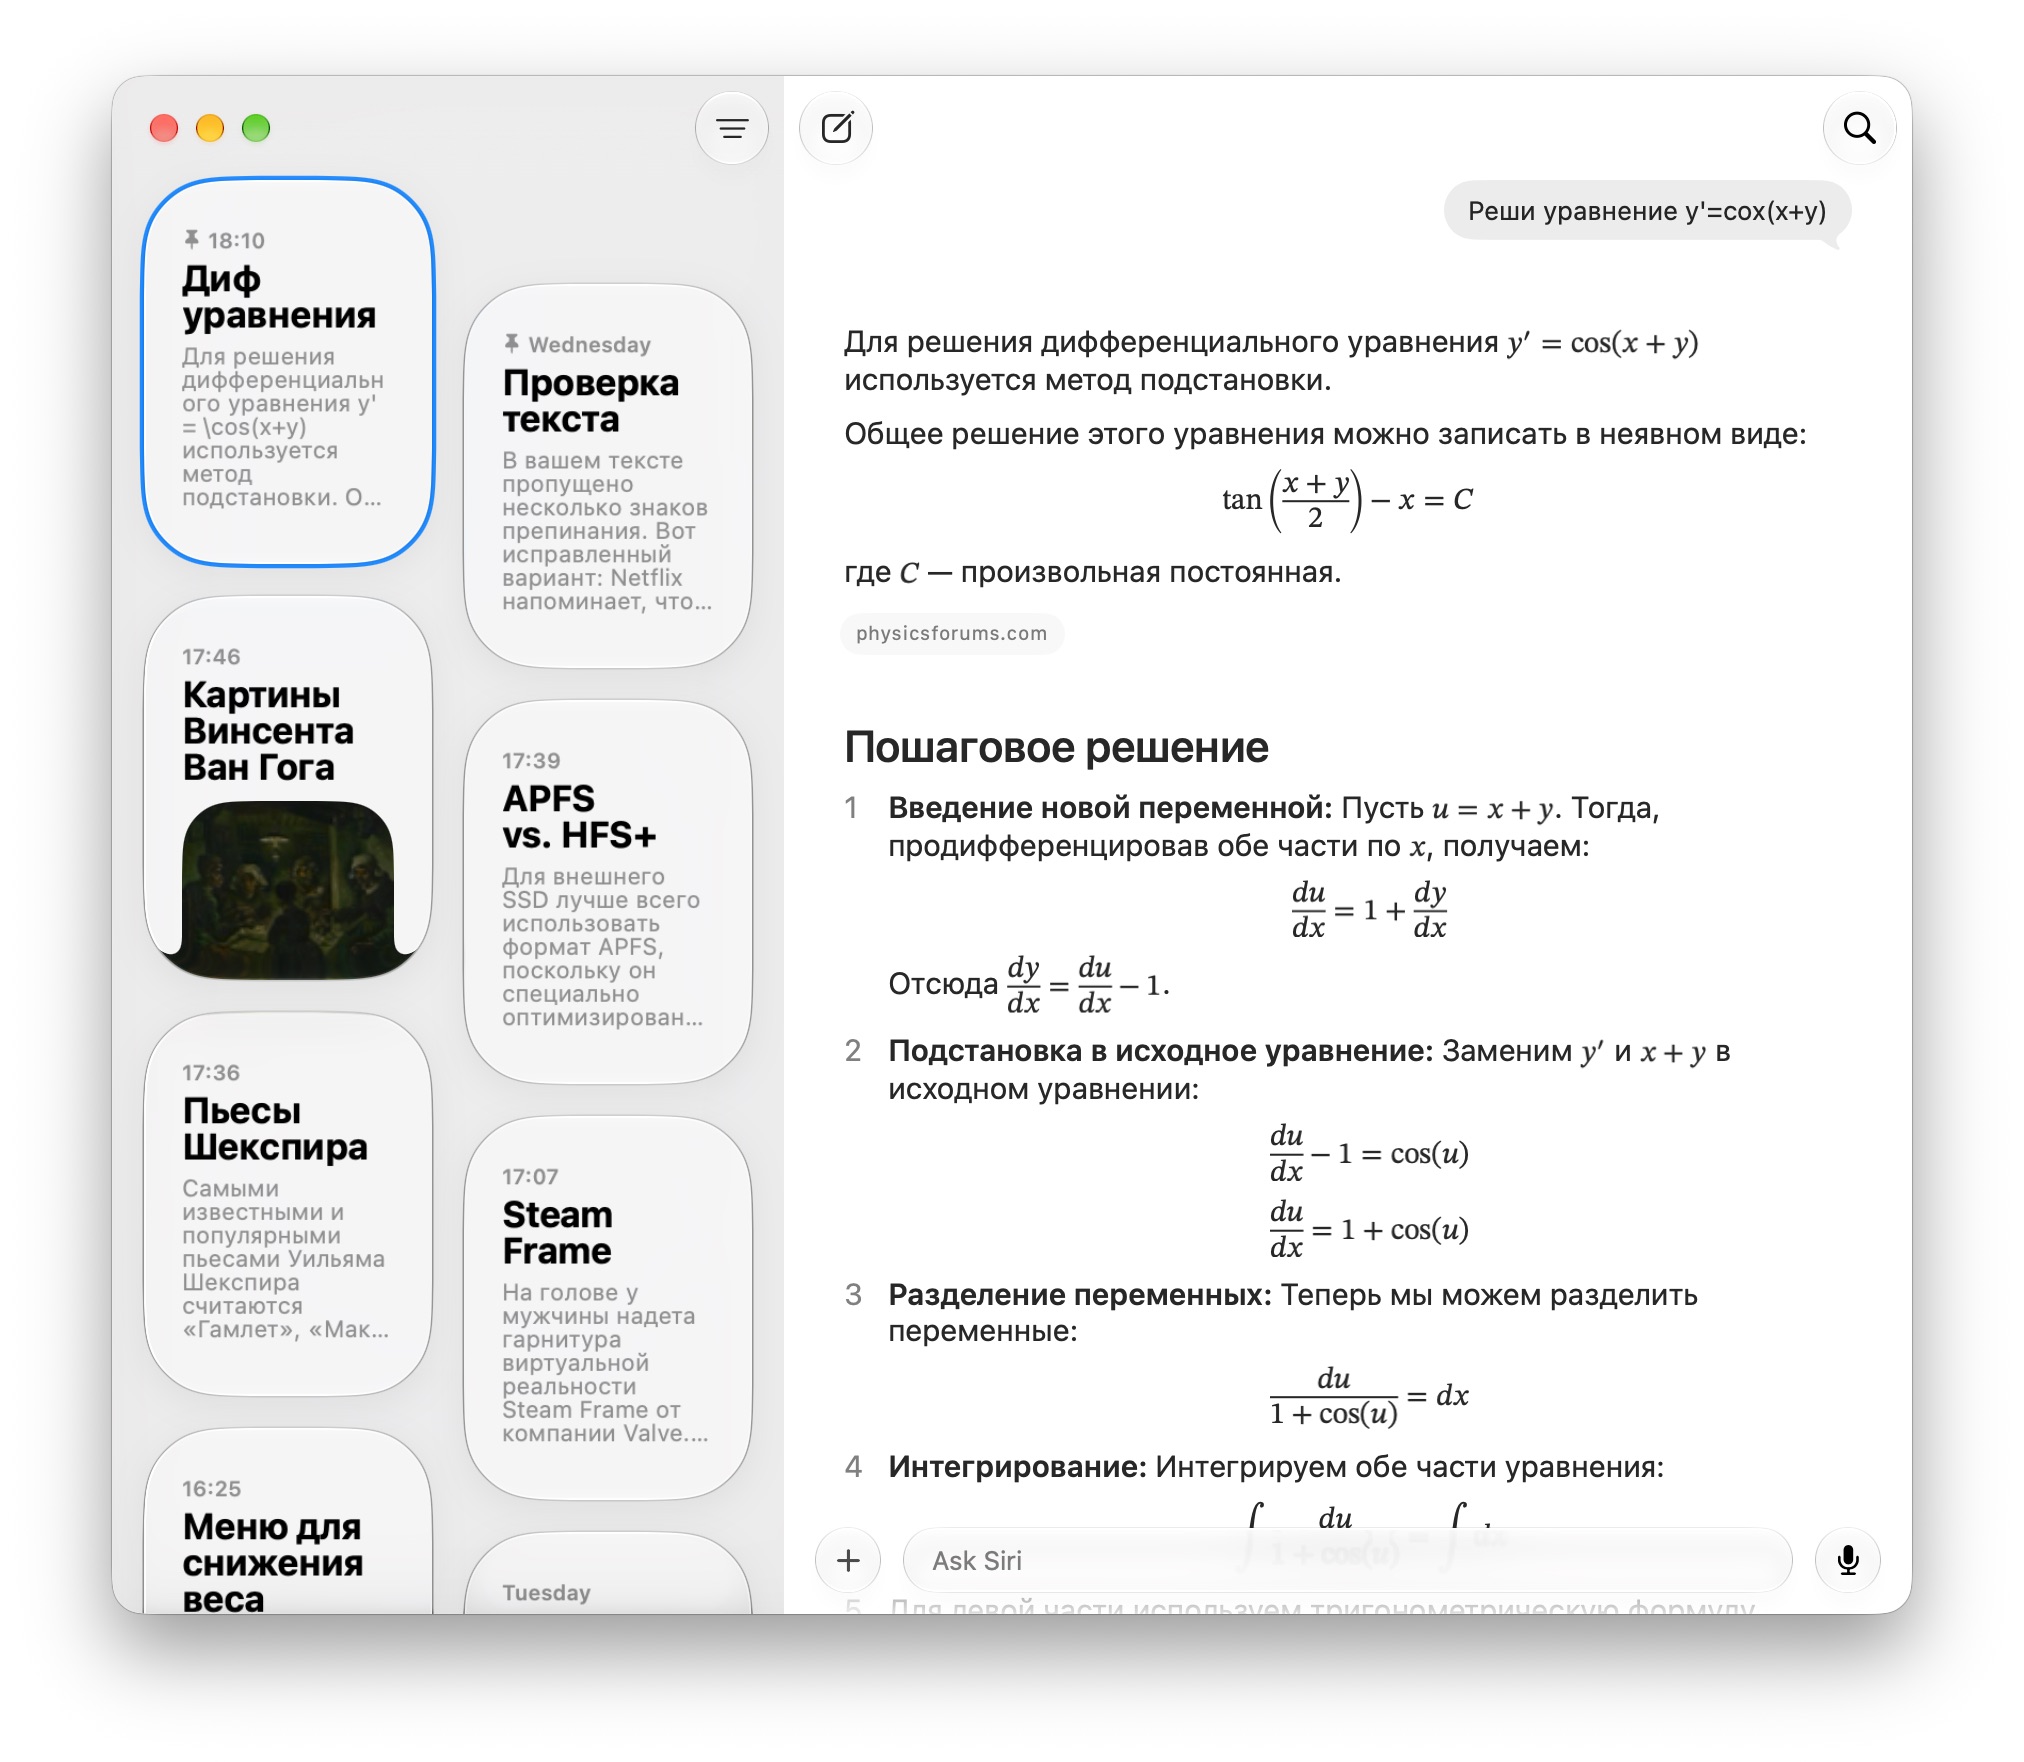Screen dimensions: 2024x1762
Task: Open search with magnifying glass icon
Action: (1859, 128)
